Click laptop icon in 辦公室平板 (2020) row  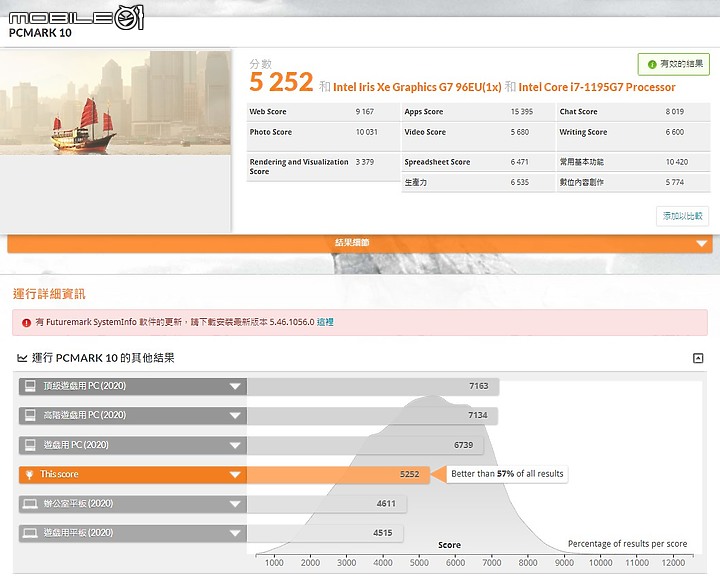[30, 504]
